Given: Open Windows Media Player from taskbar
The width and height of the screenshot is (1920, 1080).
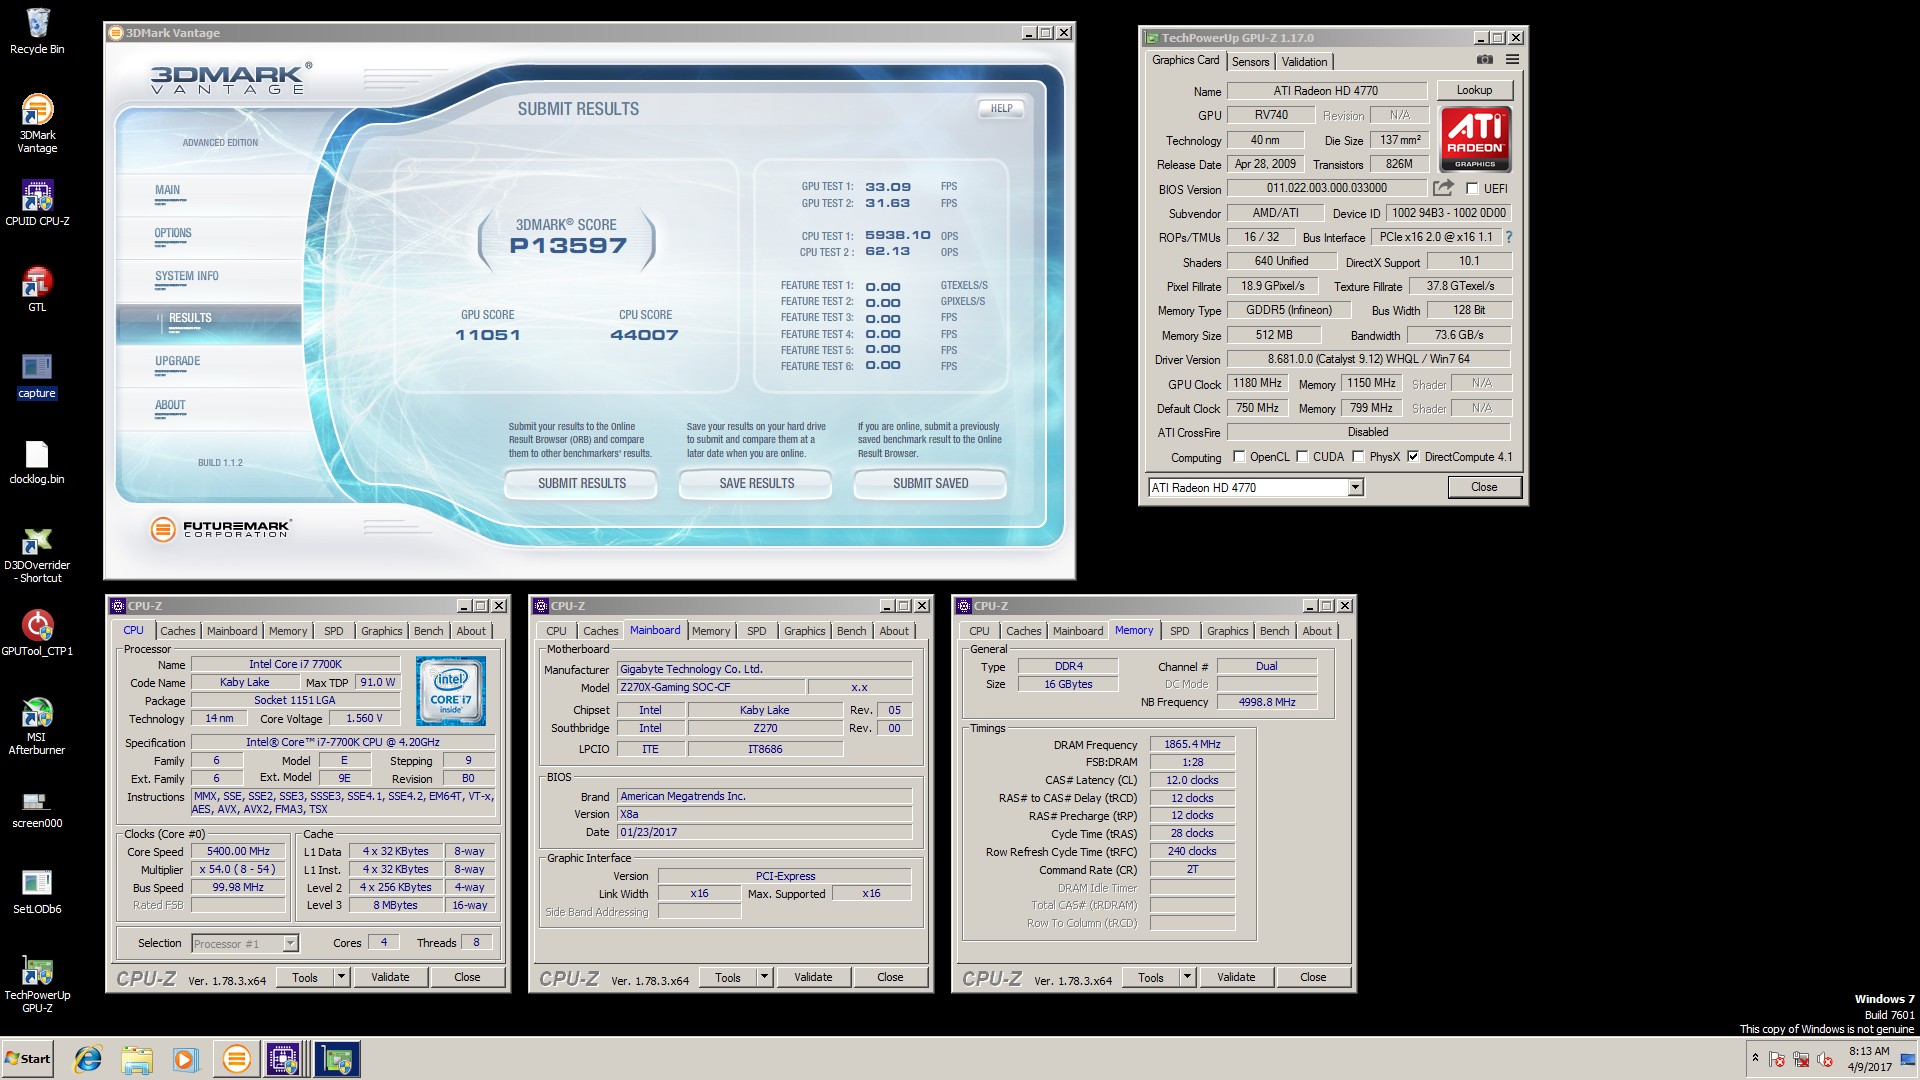Looking at the screenshot, I should [x=185, y=1059].
